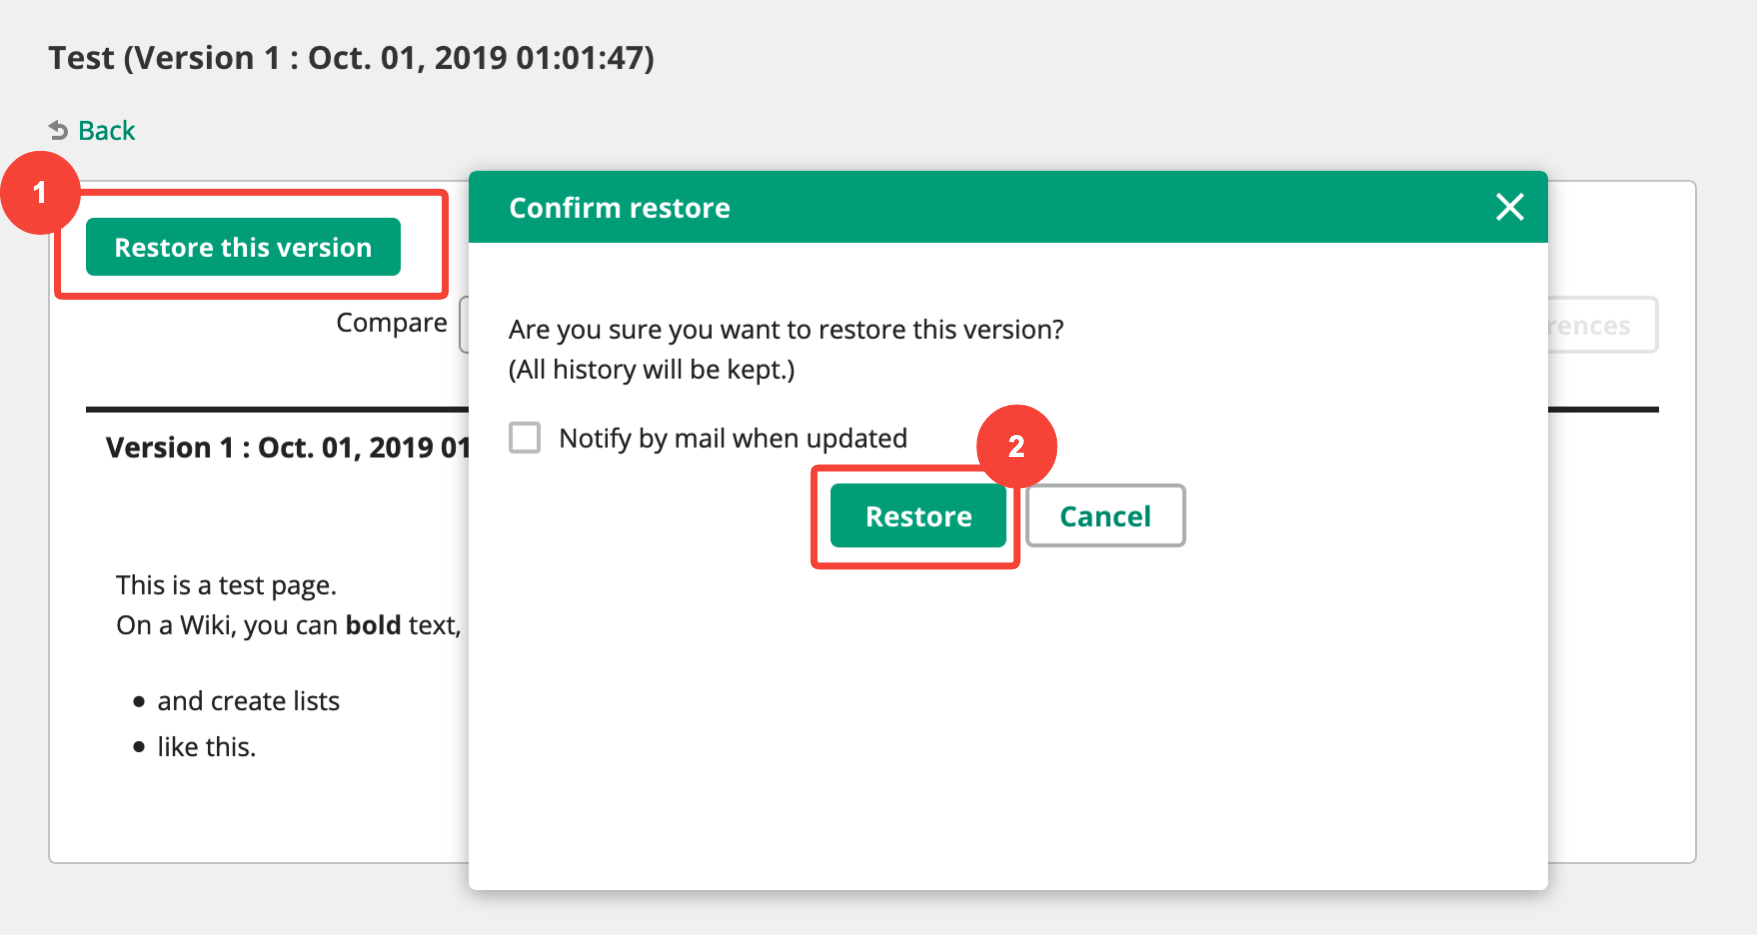Click the All history will be kept note

click(651, 370)
